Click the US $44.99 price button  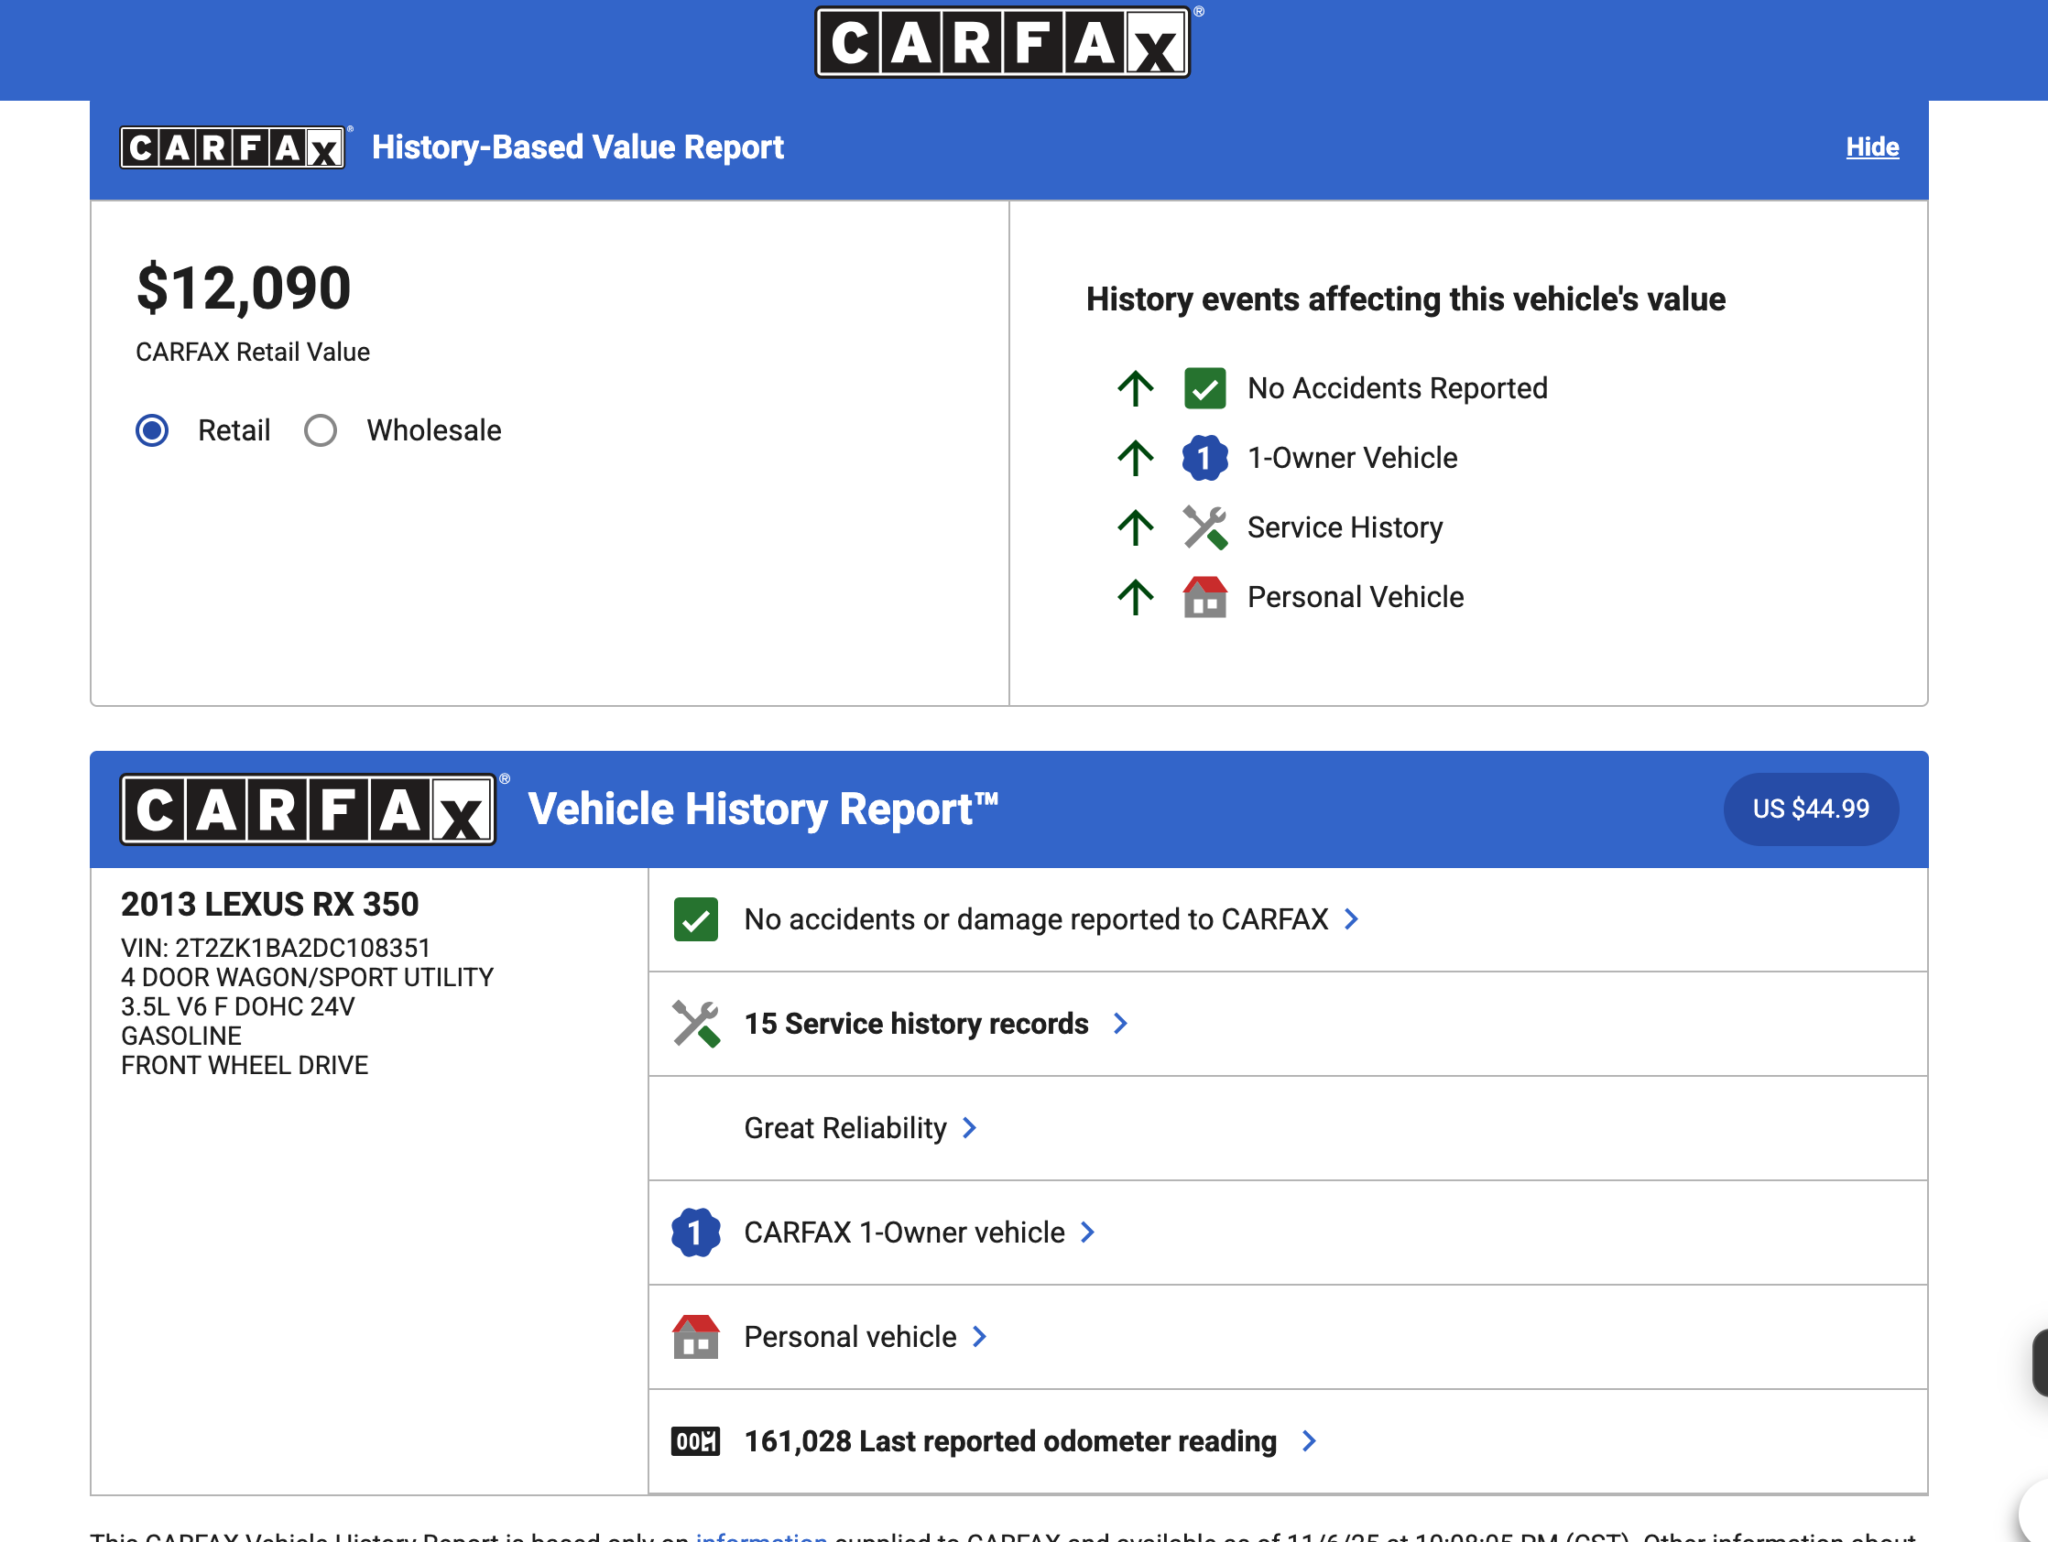(1810, 809)
